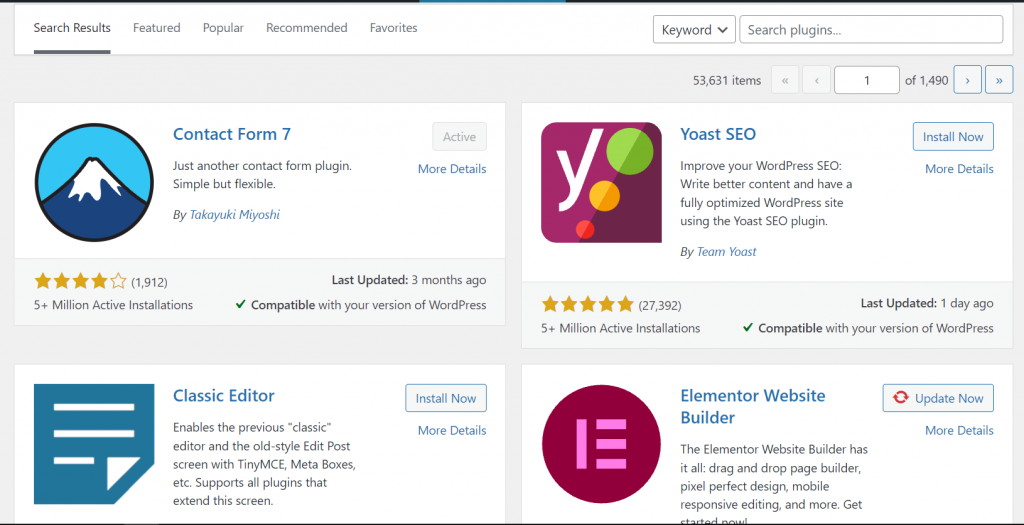Visit author Team Yoast's link
Screen dimensions: 1024x525
tap(726, 251)
